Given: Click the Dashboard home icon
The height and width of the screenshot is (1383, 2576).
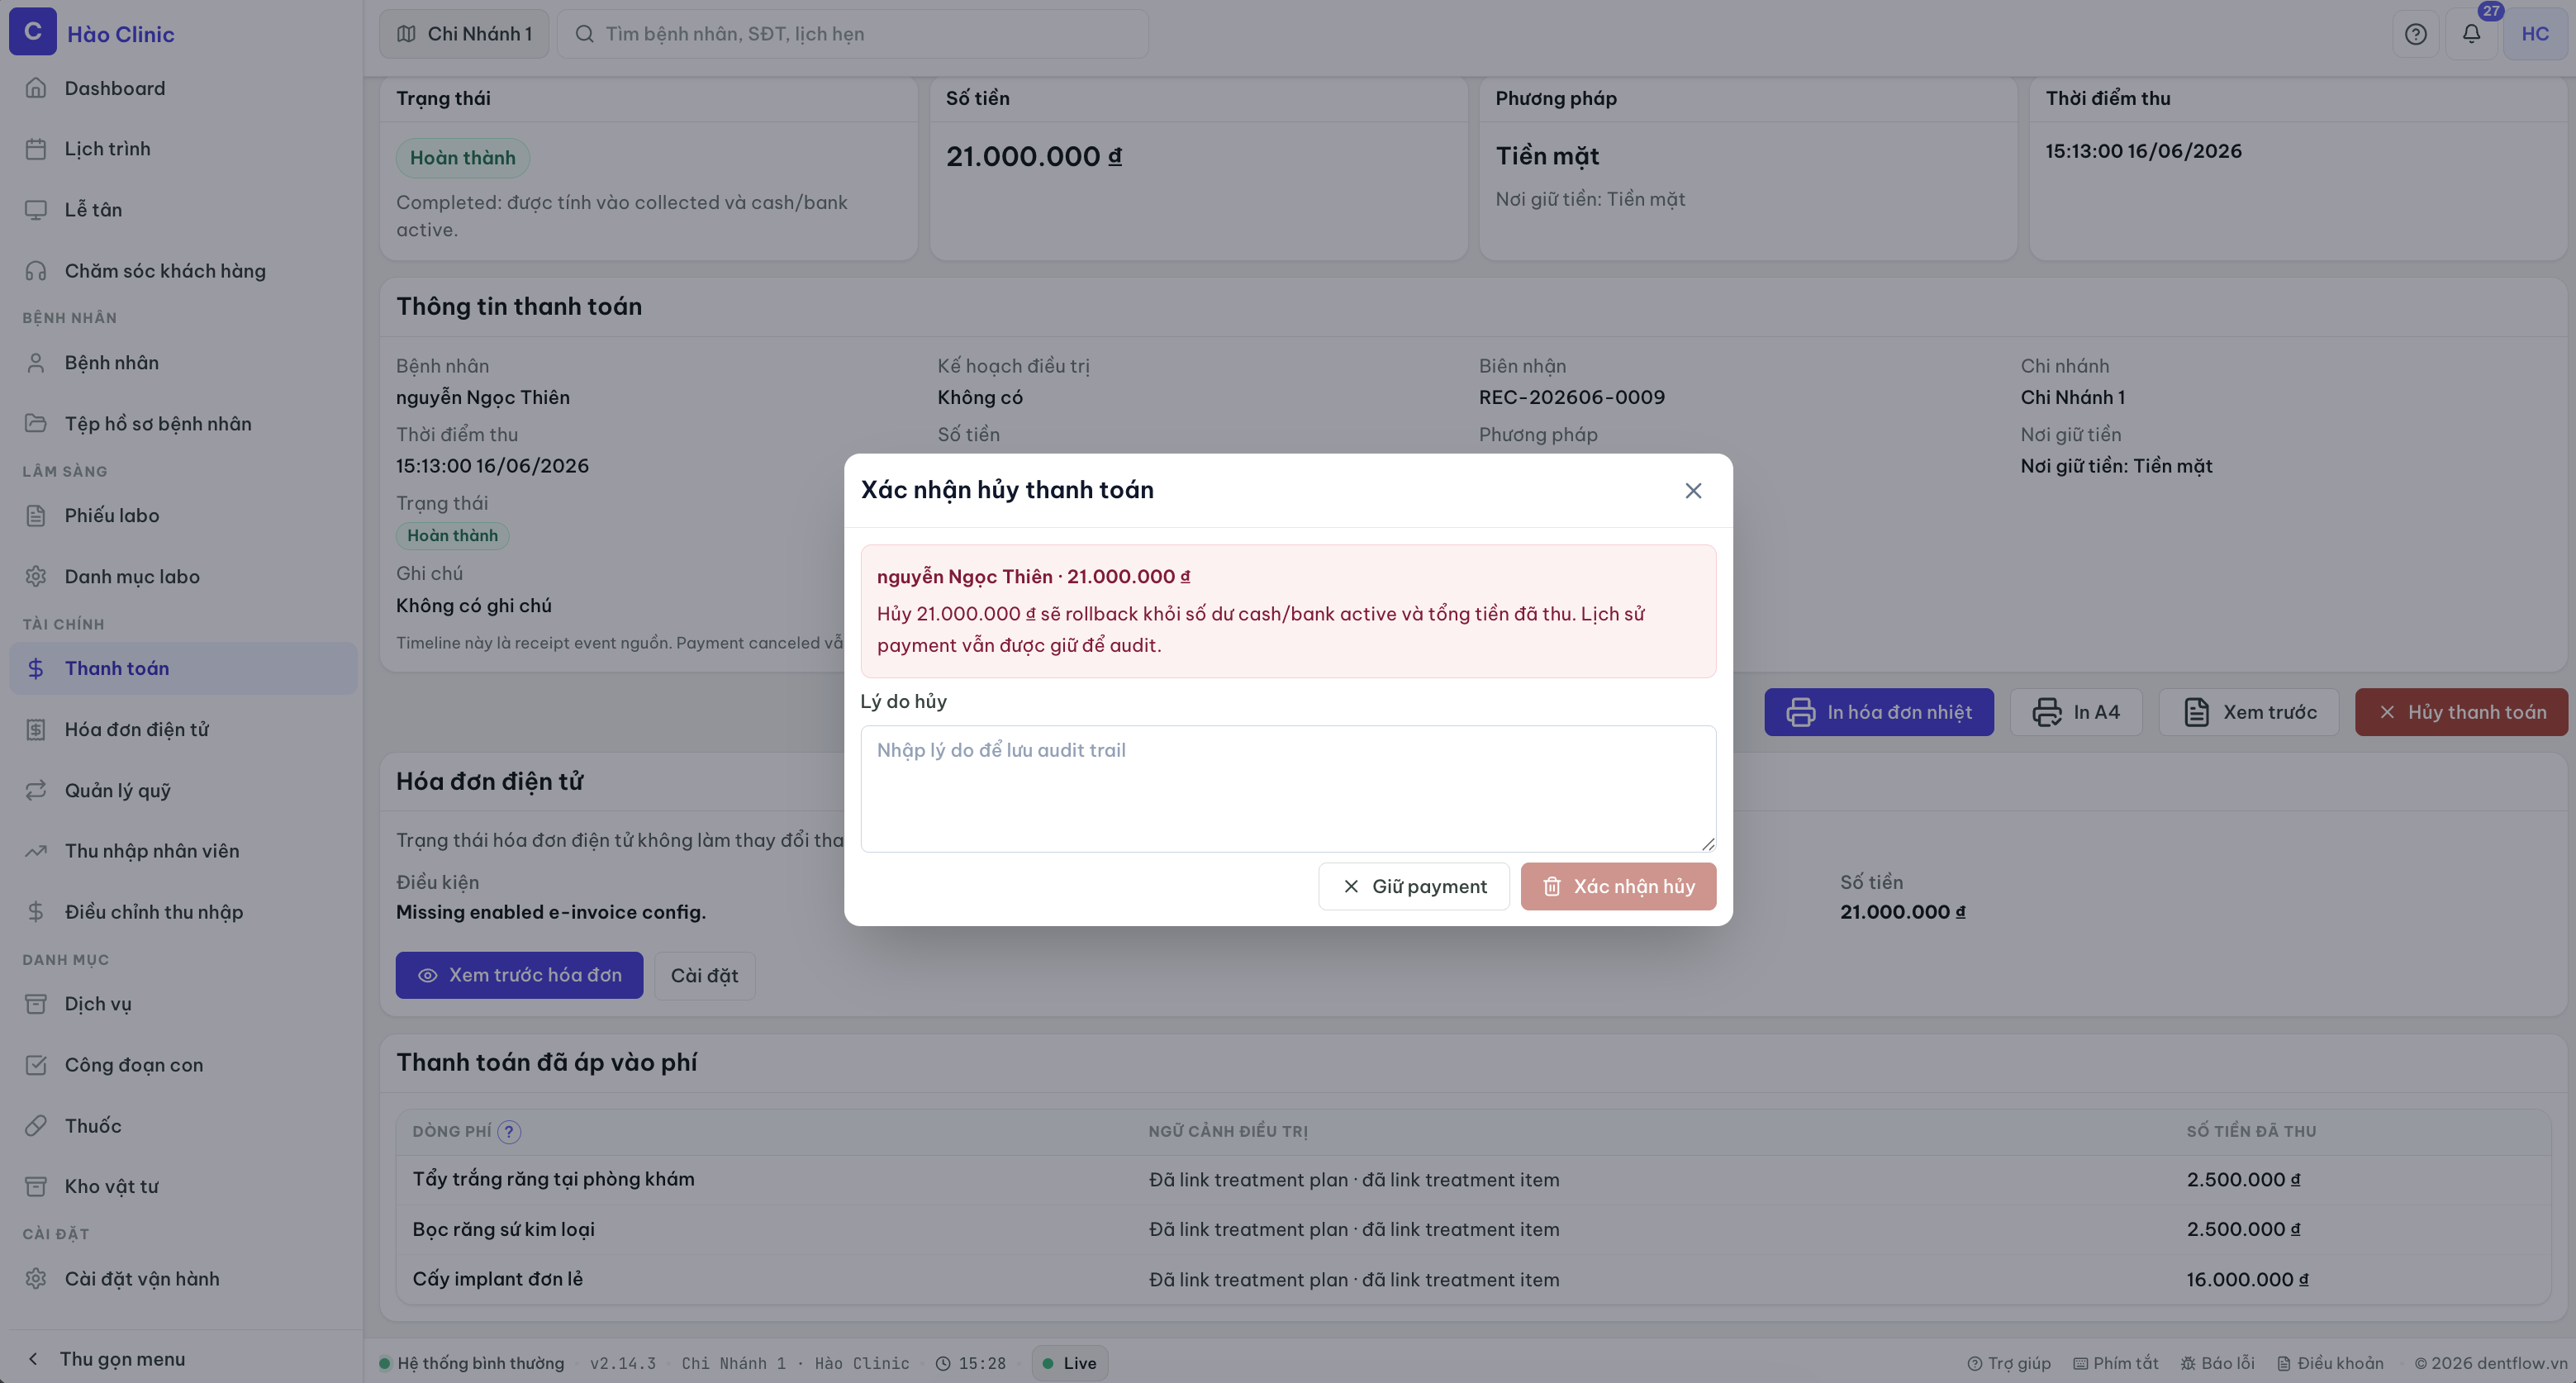Looking at the screenshot, I should point(36,88).
